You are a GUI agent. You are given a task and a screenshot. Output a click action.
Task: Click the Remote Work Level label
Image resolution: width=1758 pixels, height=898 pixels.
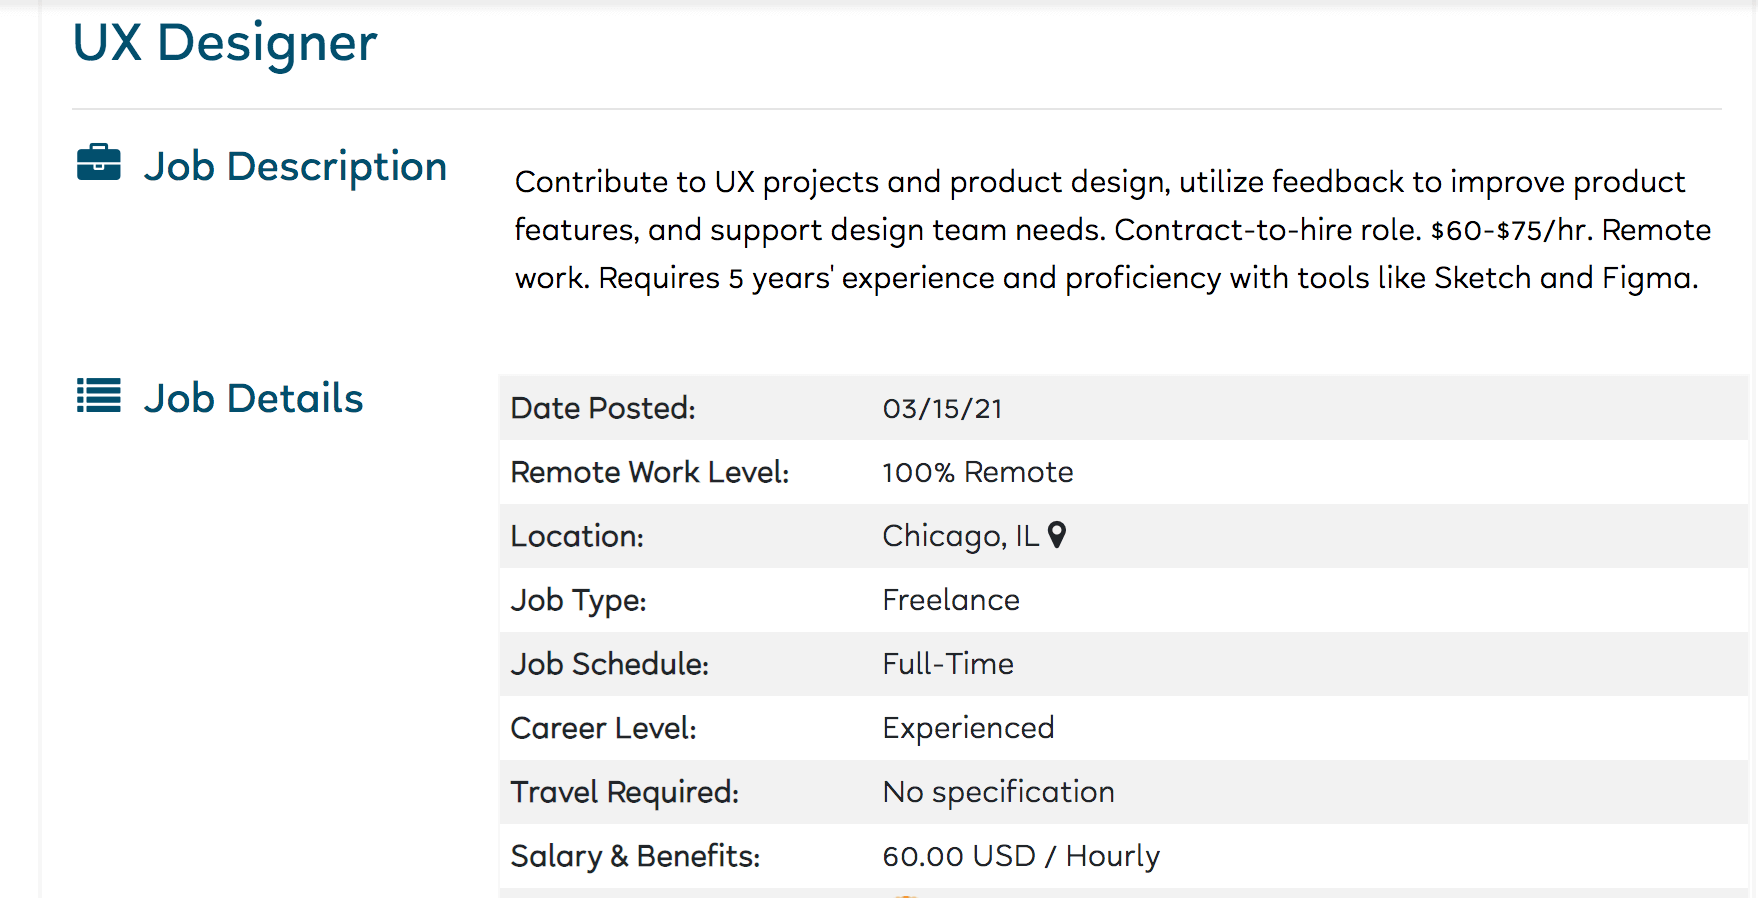pyautogui.click(x=650, y=472)
